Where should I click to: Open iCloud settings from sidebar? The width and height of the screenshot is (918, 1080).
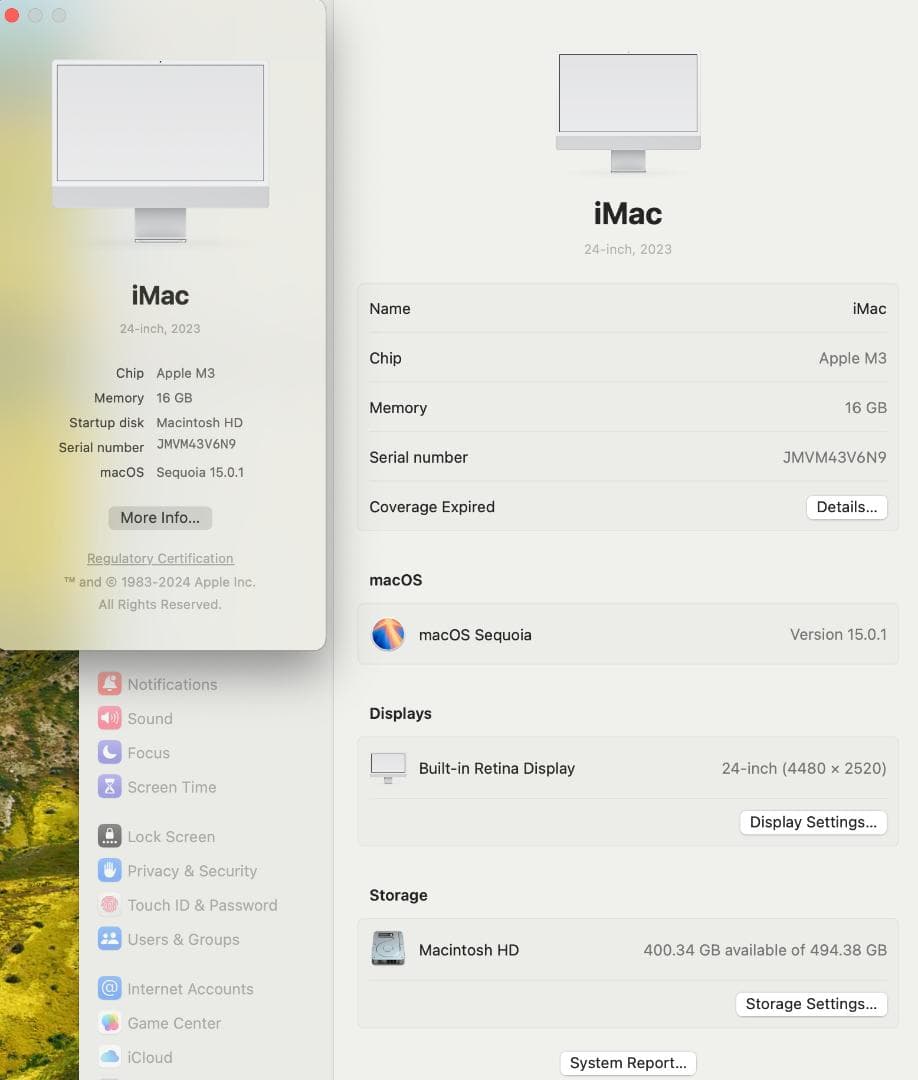[110, 1057]
